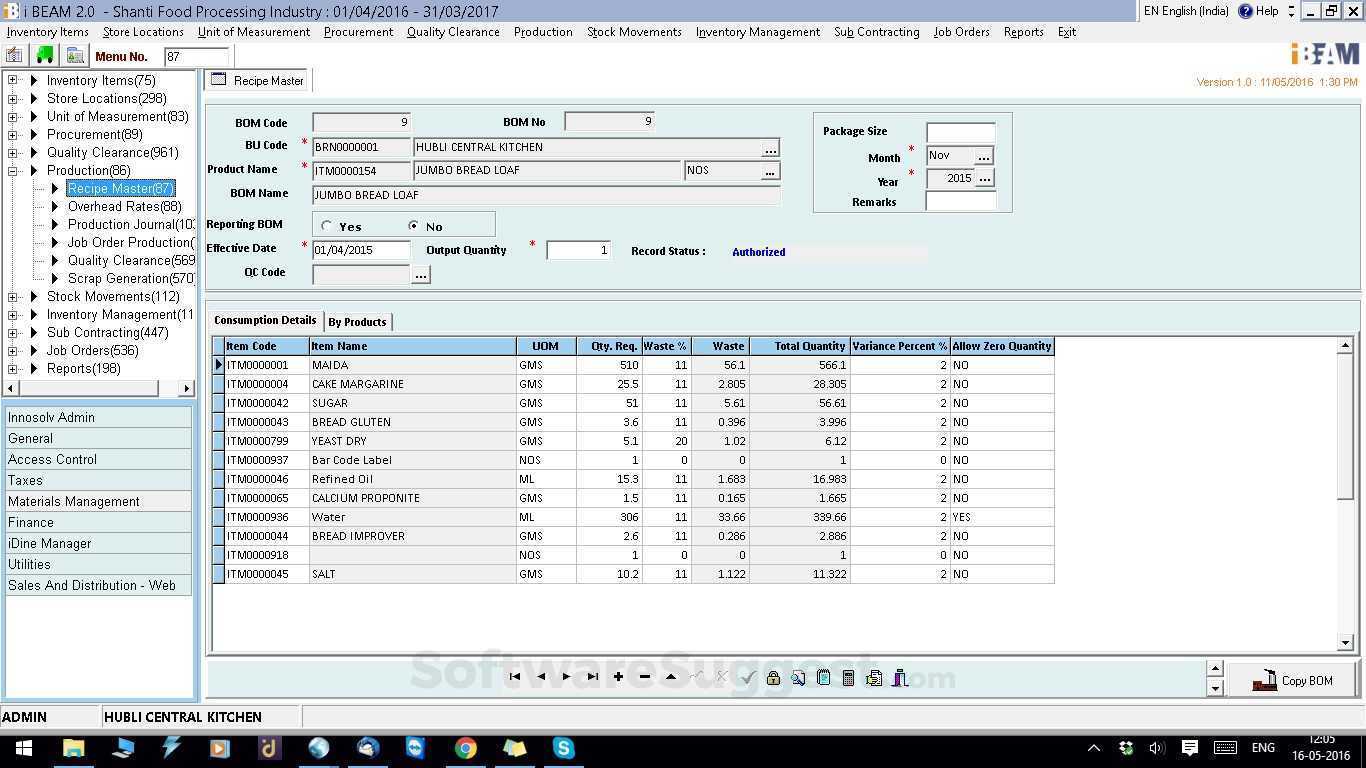Viewport: 1366px width, 768px height.
Task: Select the Yes radio button for Reporting BOM
Action: (x=327, y=225)
